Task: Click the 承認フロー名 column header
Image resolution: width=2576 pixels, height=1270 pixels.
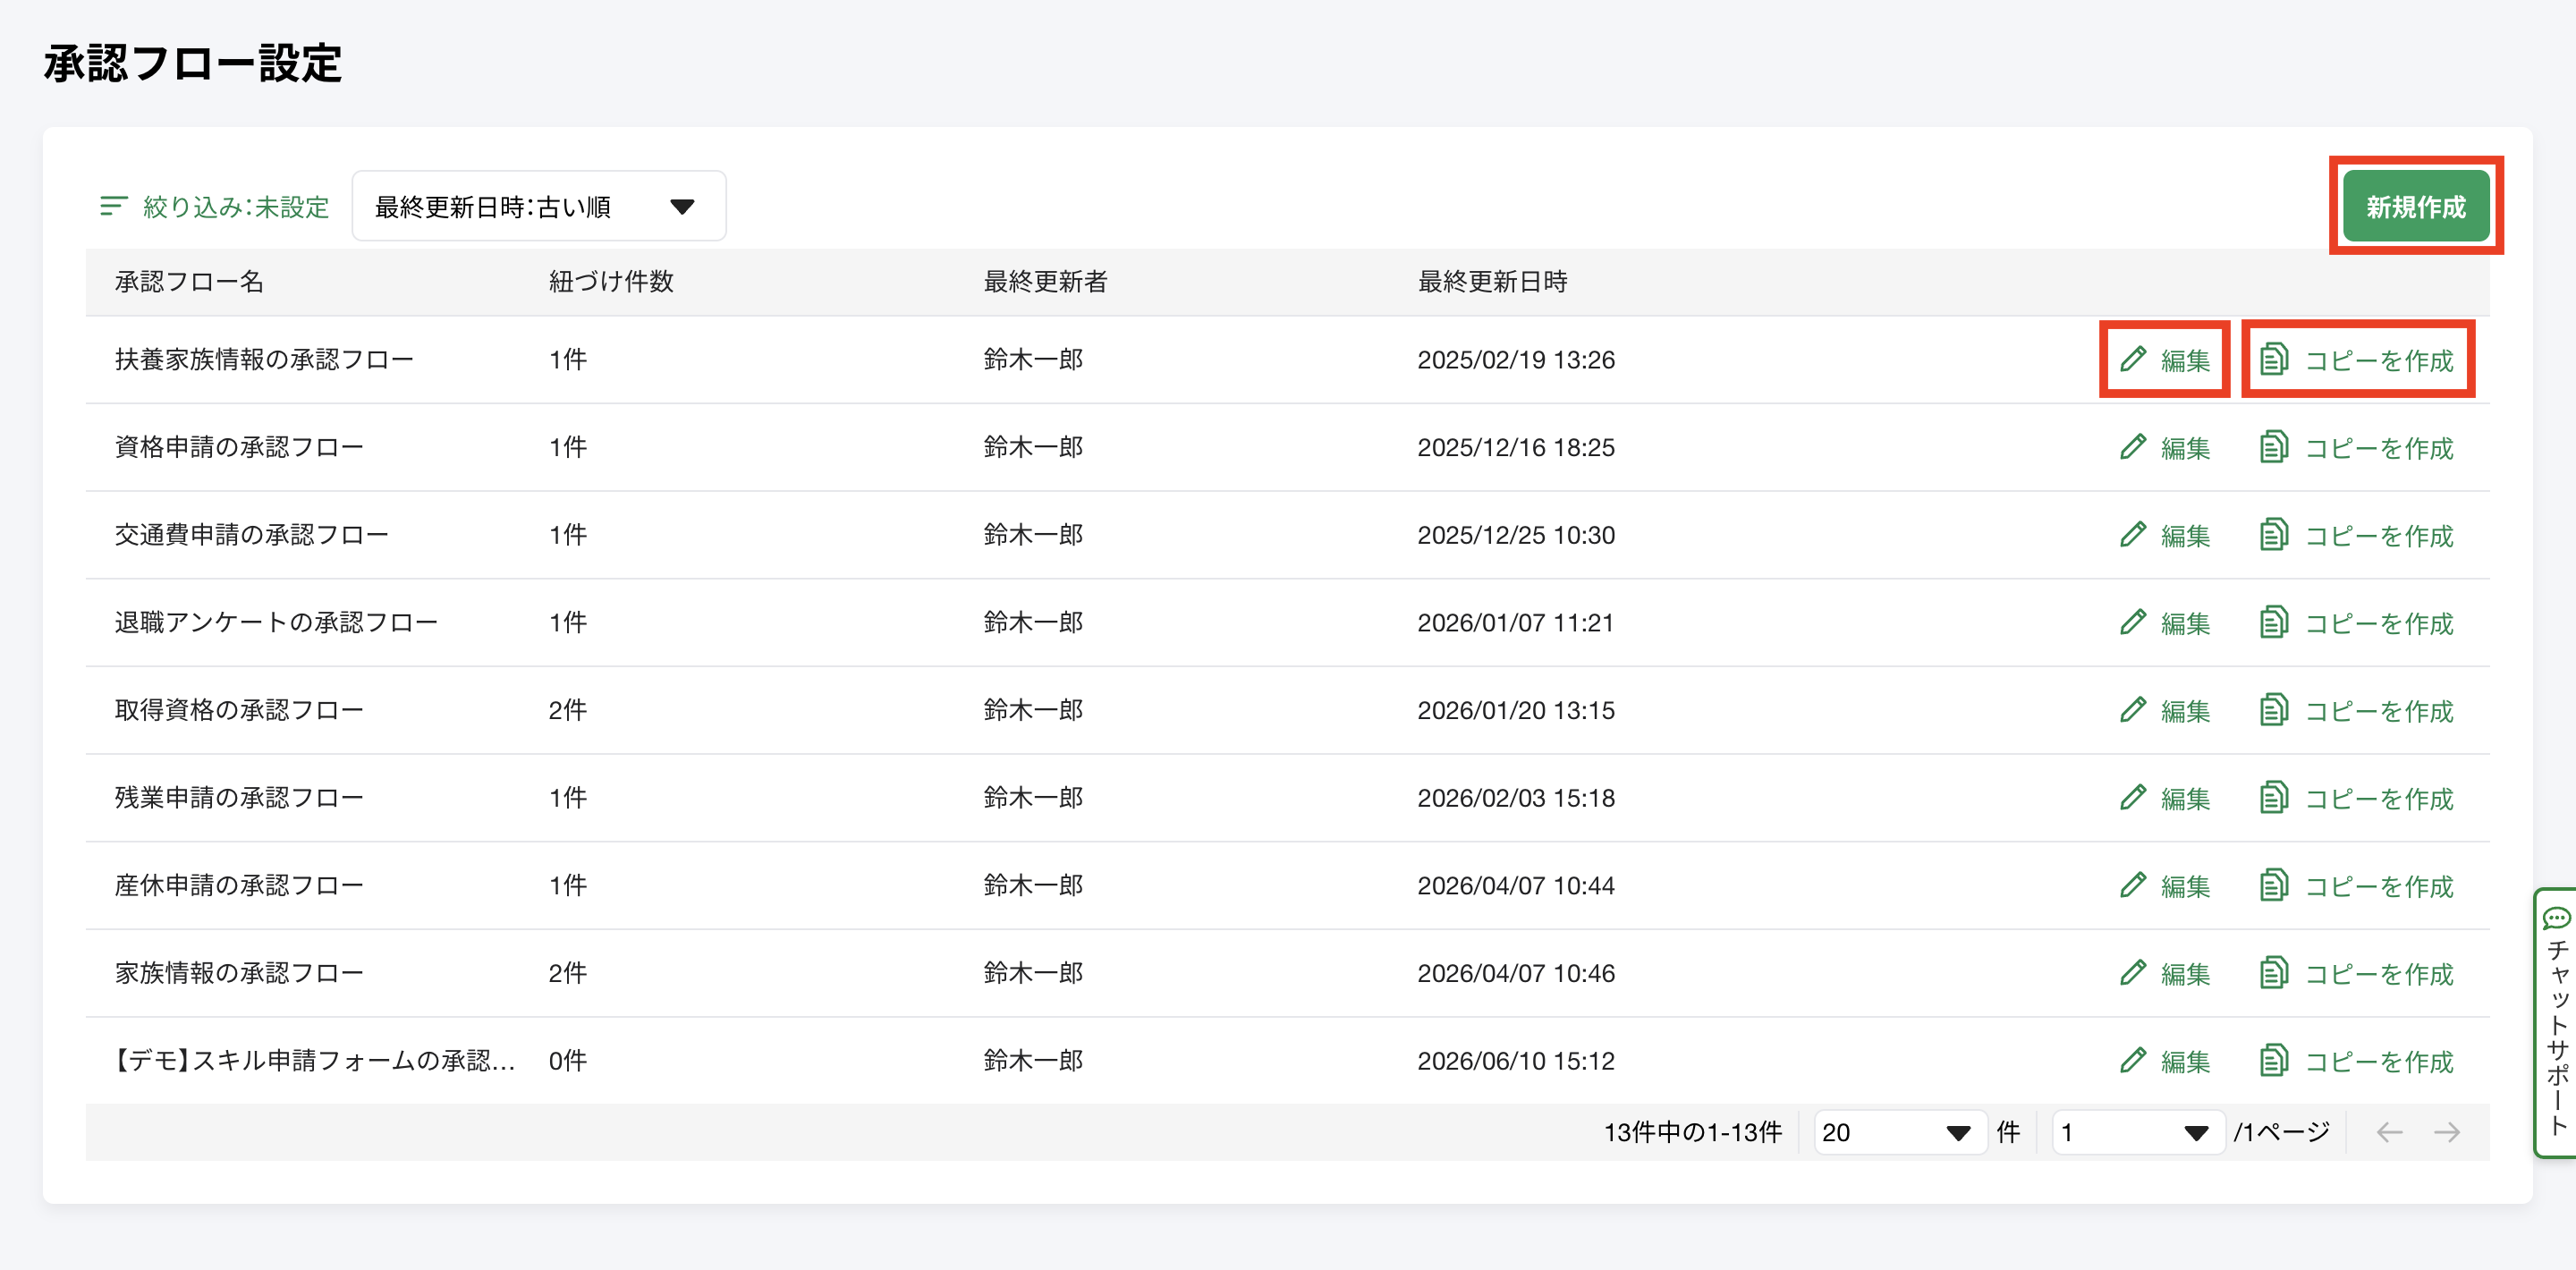Action: tap(189, 281)
